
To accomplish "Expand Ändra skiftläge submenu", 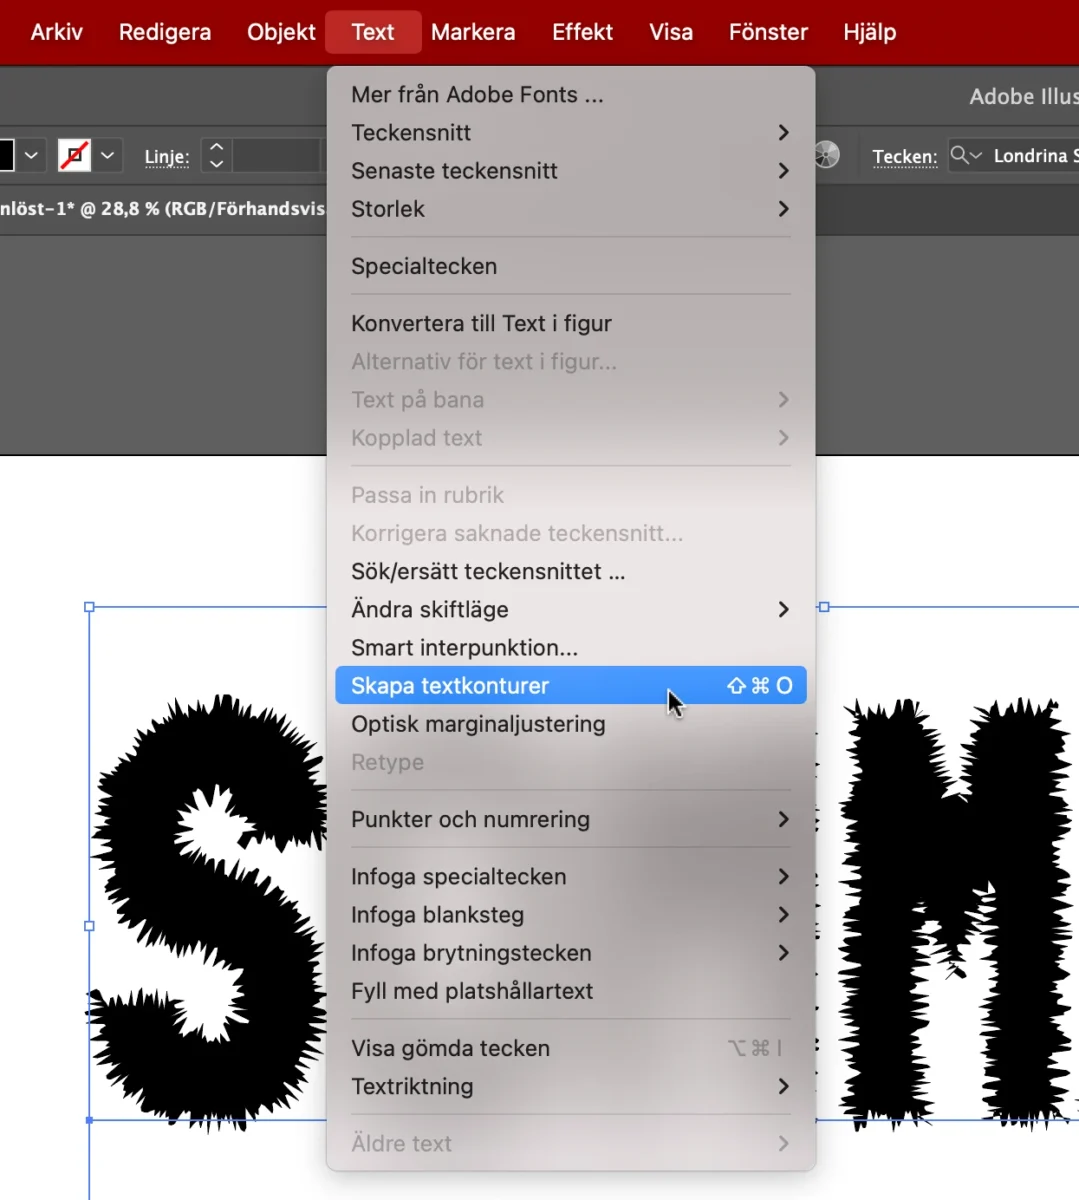I will [x=571, y=609].
